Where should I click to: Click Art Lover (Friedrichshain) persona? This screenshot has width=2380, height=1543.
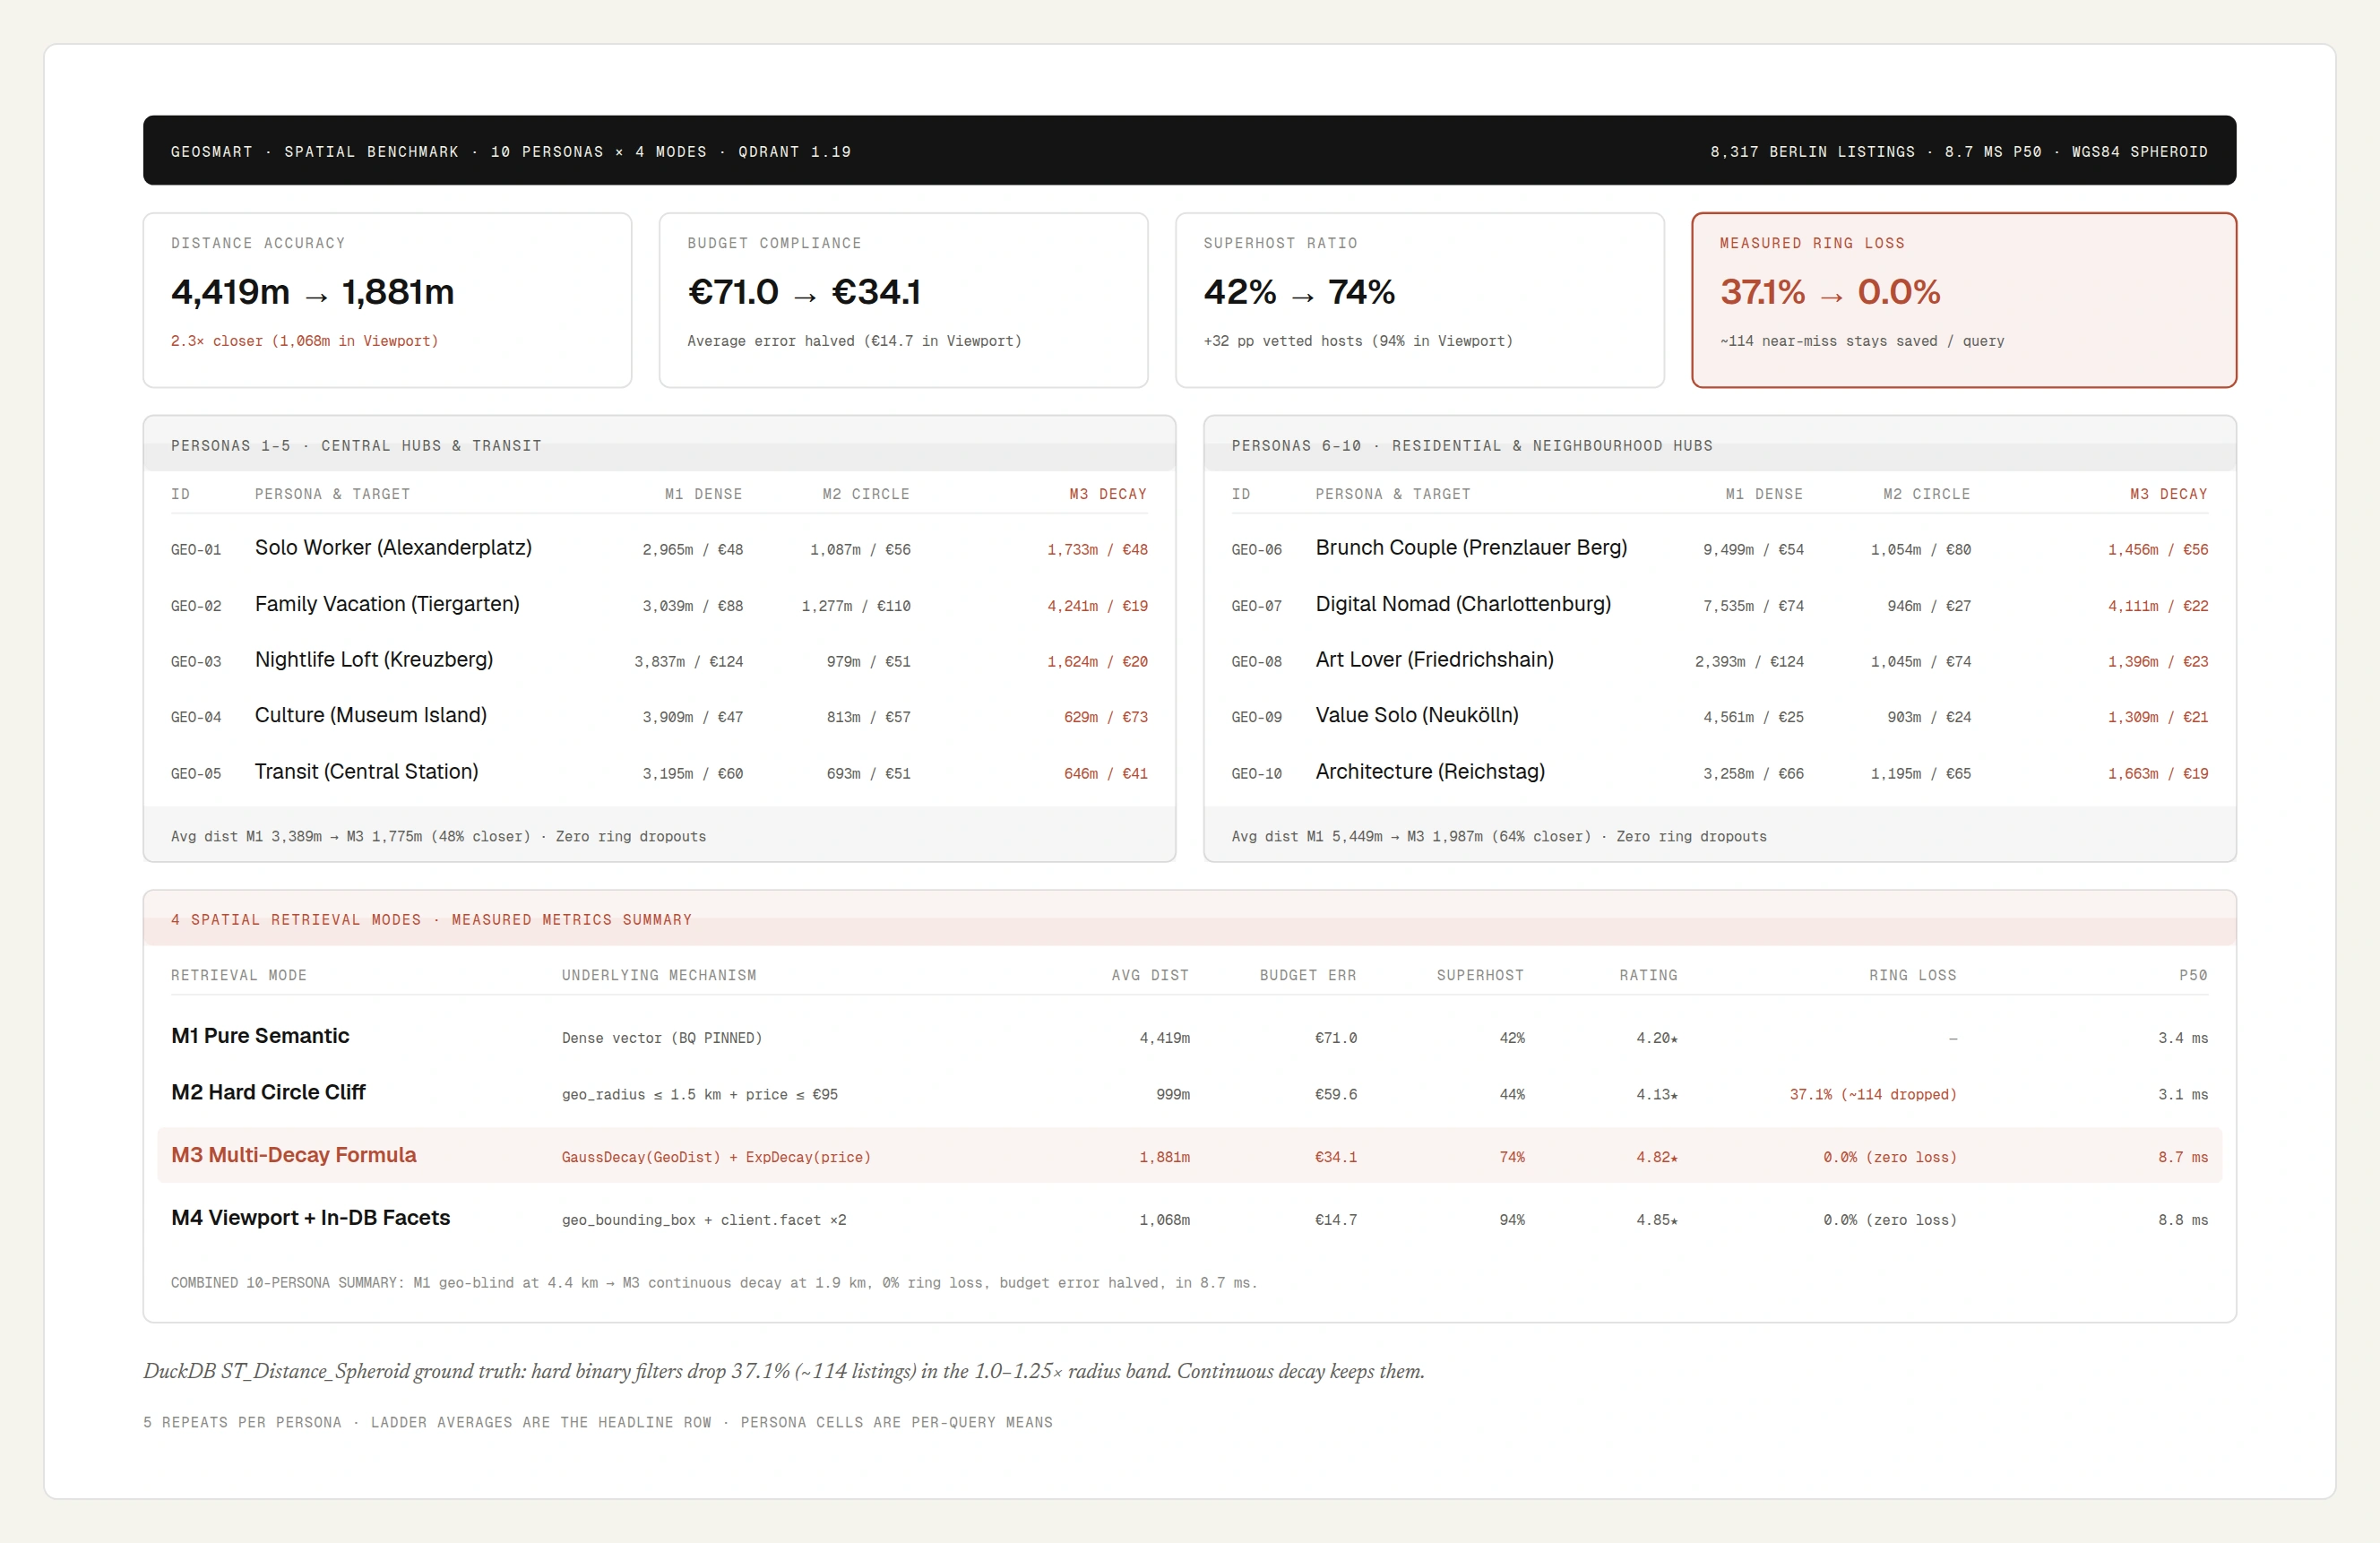coord(1434,660)
